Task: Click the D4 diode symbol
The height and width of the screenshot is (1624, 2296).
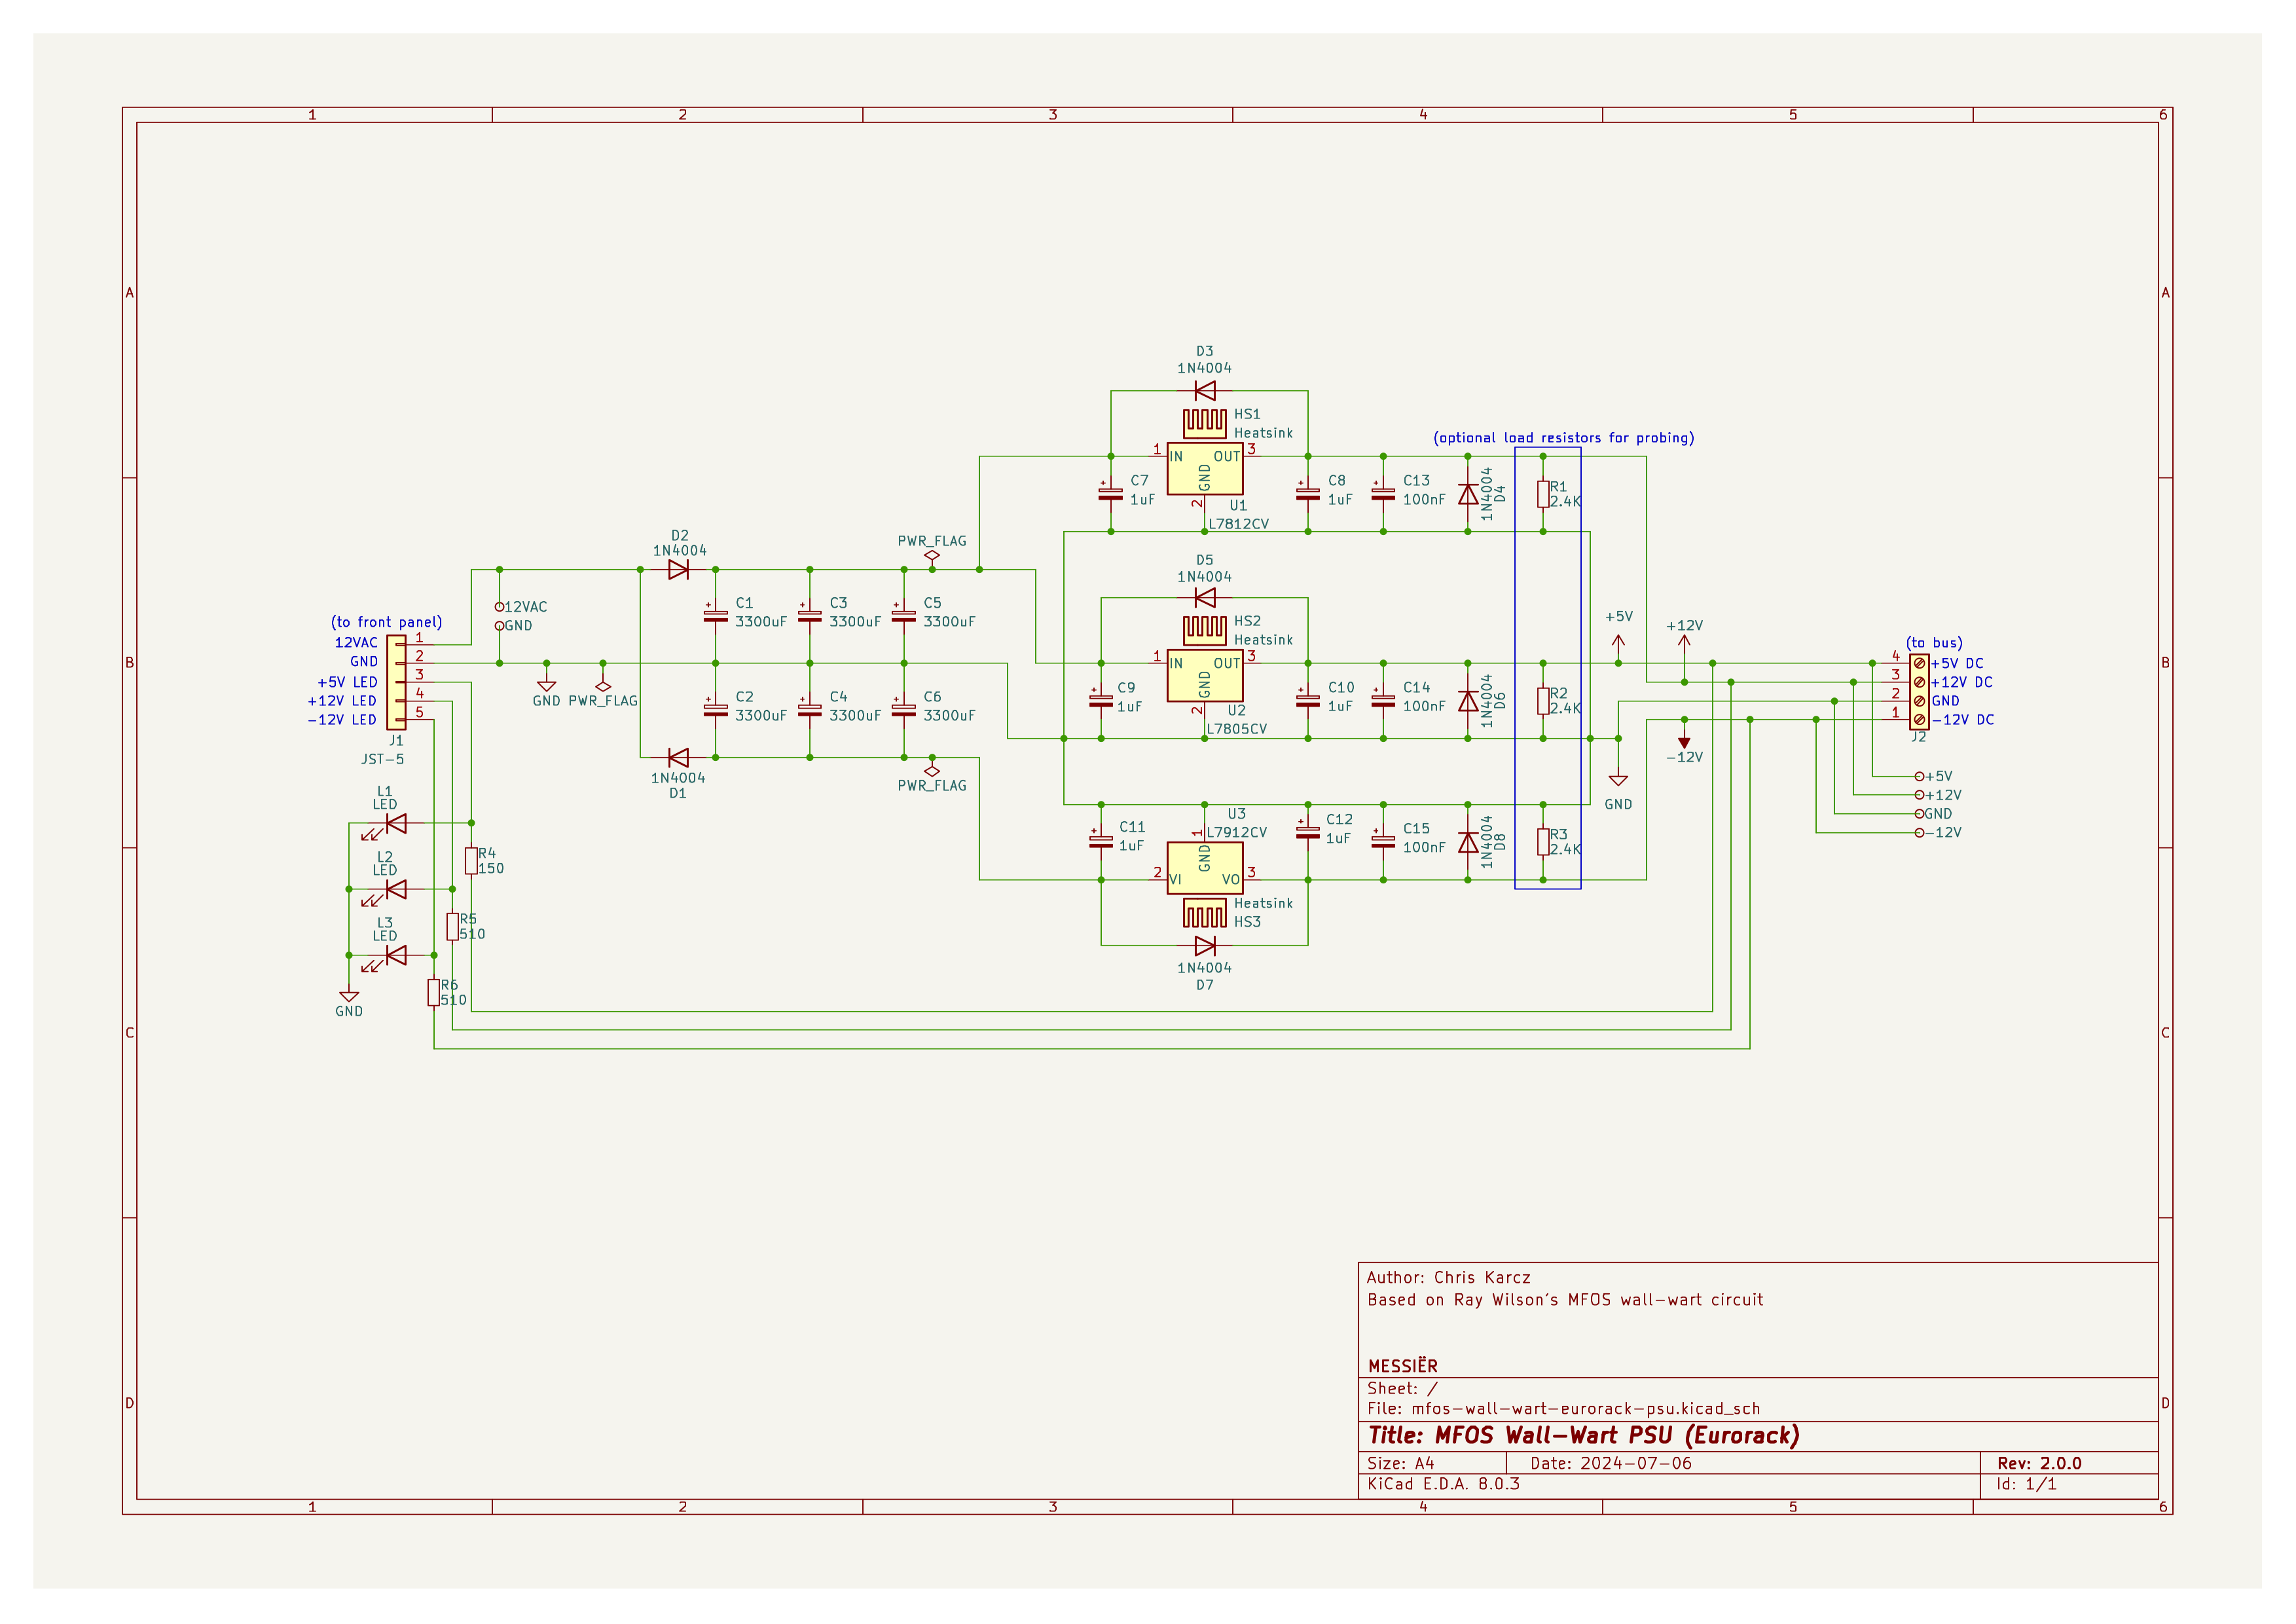Action: point(1467,494)
